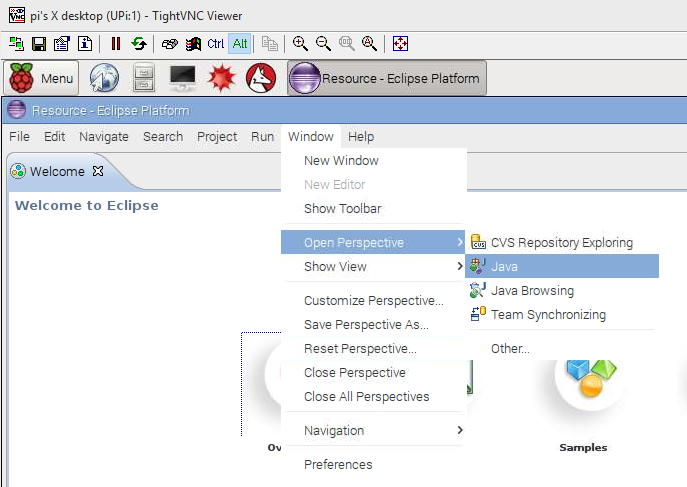
Task: Pause the VNC session with red pause icon
Action: coord(116,44)
